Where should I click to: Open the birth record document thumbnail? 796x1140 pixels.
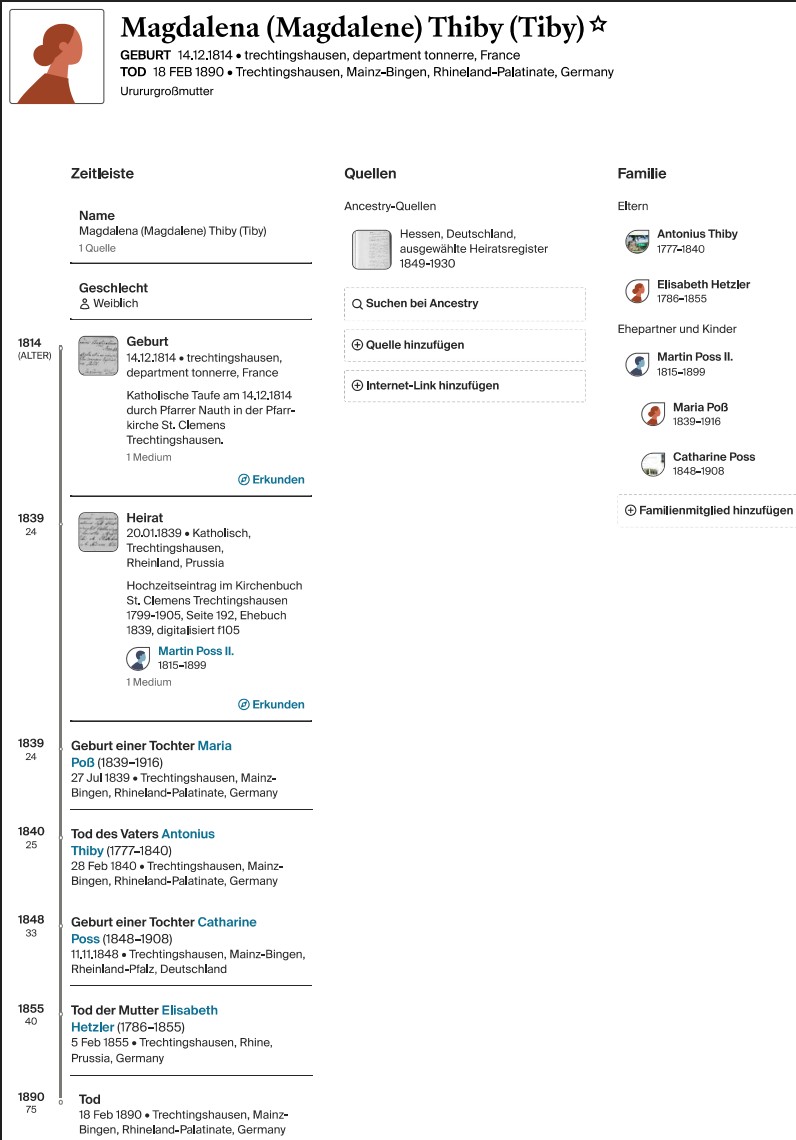(x=98, y=355)
